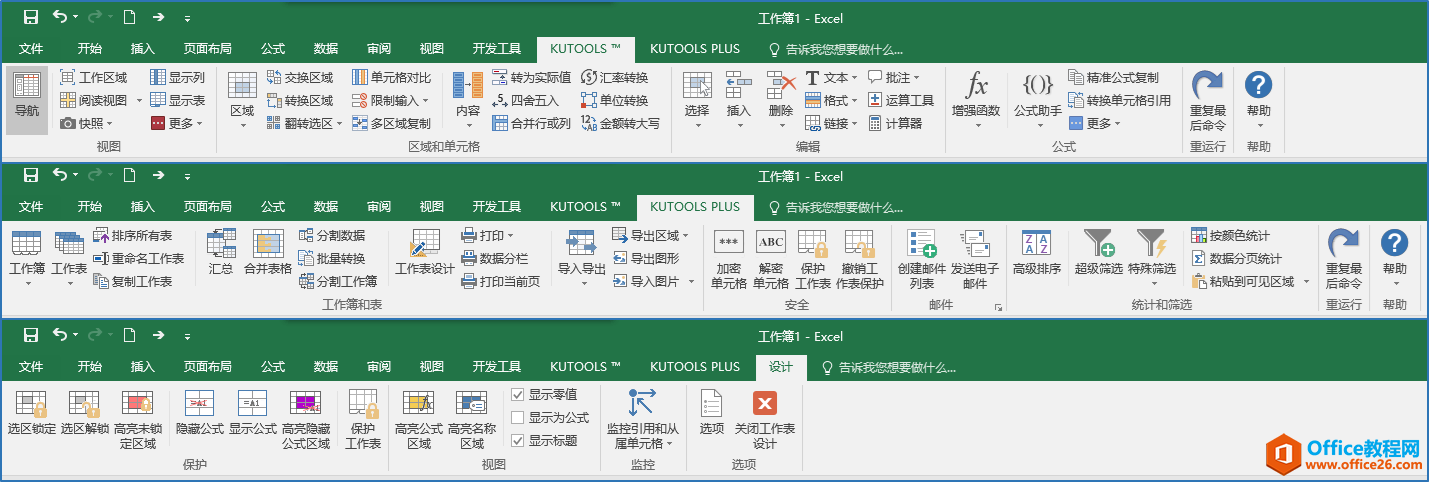Viewport: 1429px width, 482px height.
Task: Select the 设计 tab in the third ribbon
Action: 781,367
